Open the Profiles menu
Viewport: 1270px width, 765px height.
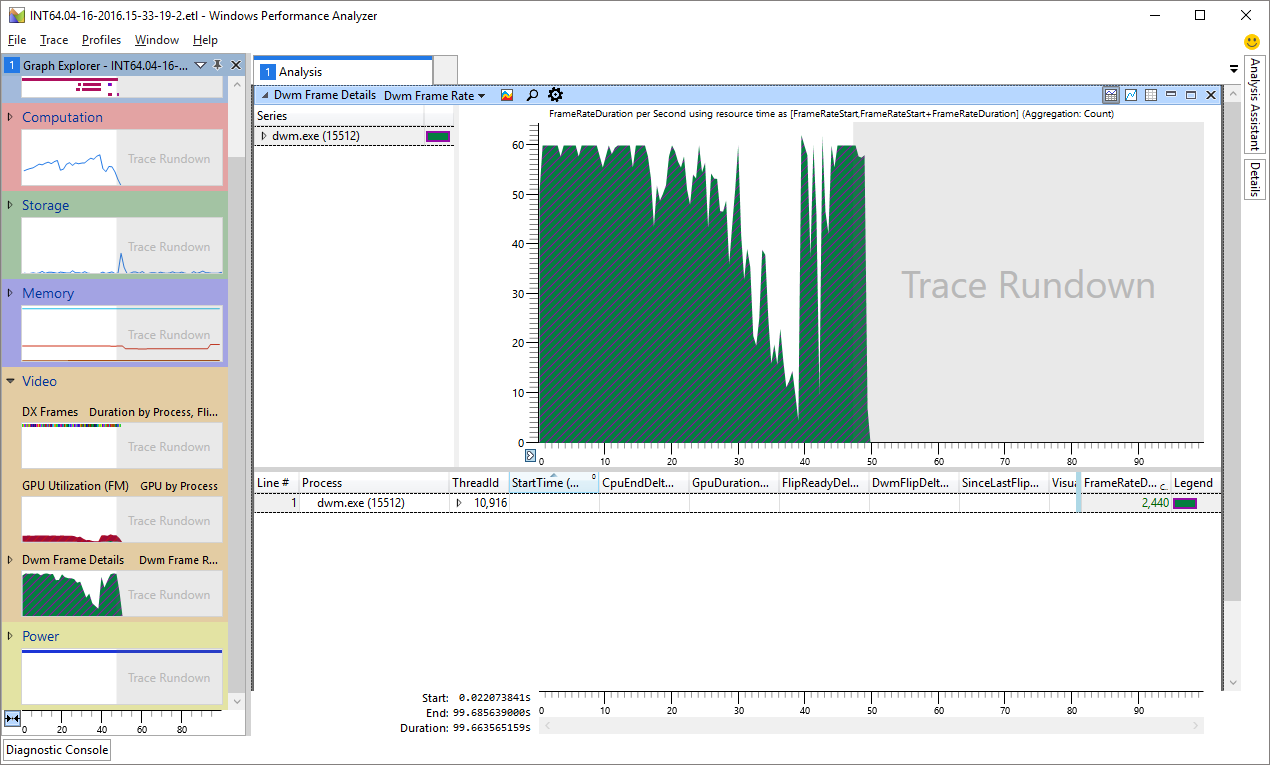click(x=101, y=40)
